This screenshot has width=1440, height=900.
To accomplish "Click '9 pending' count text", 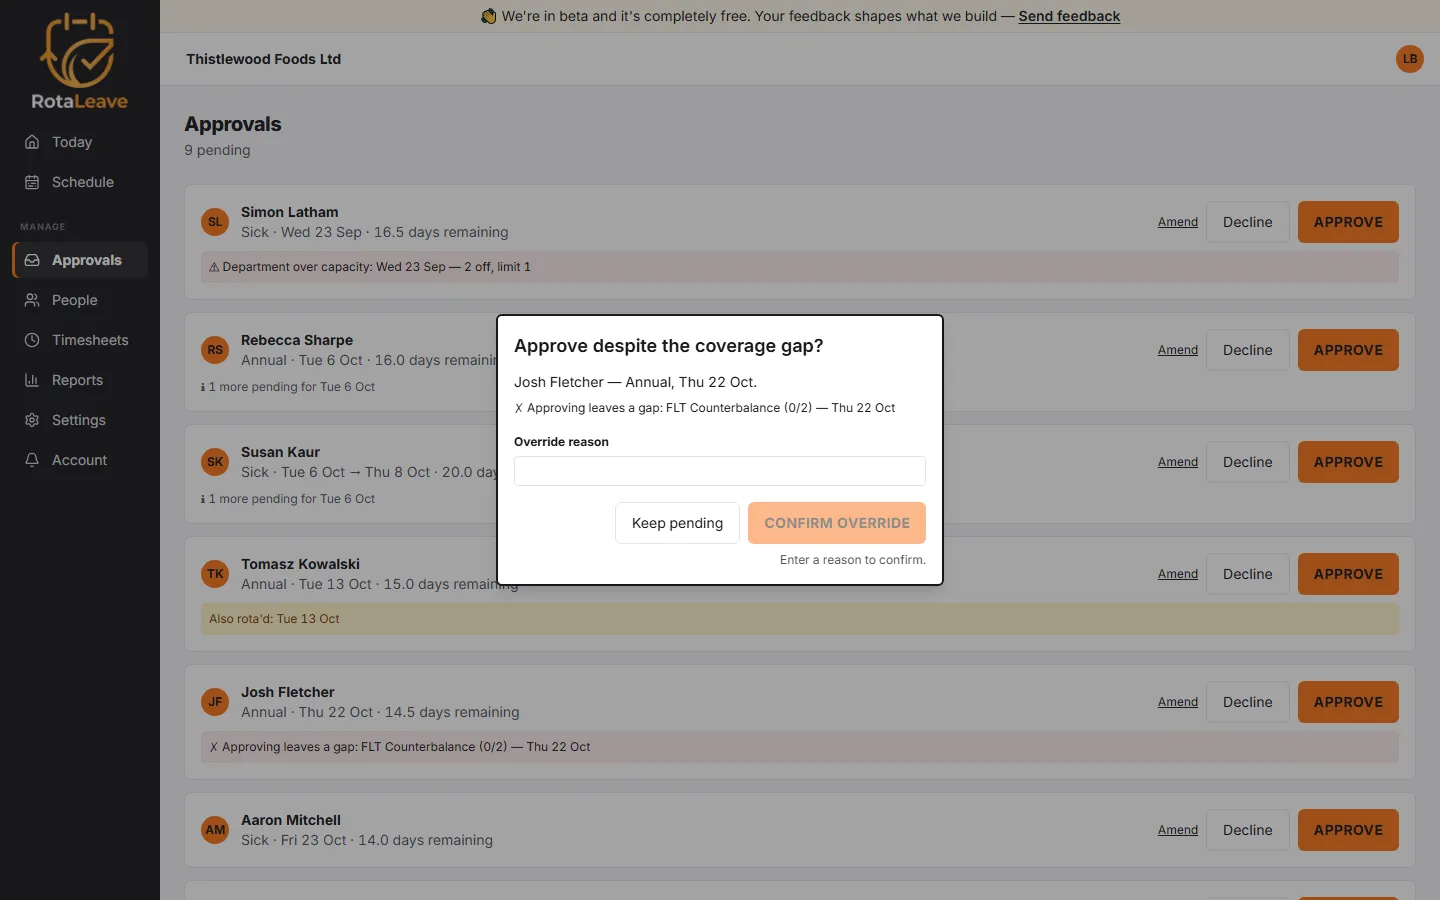I will coord(217,150).
